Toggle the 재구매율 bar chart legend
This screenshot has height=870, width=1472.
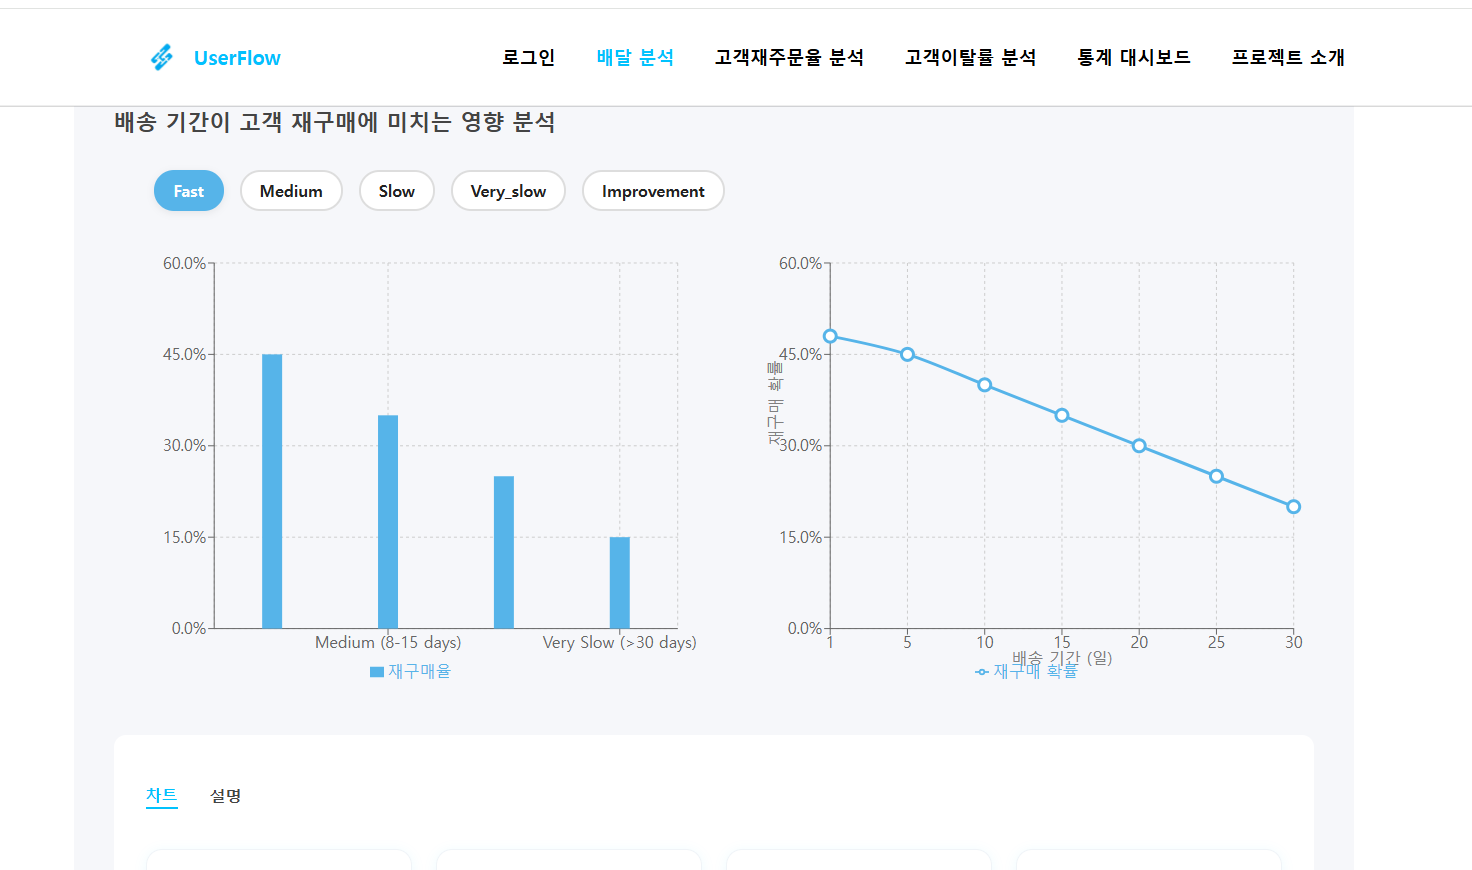pos(410,671)
